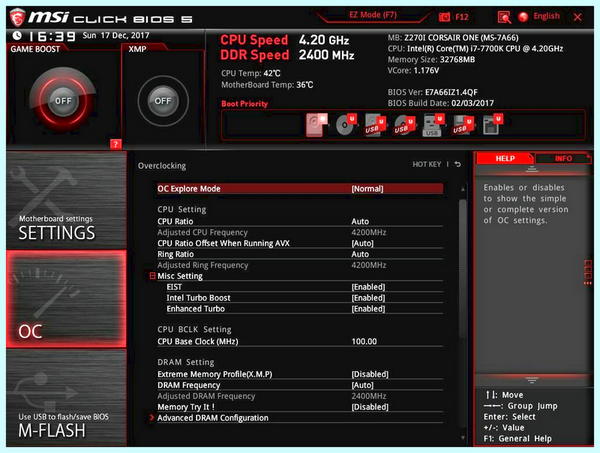Toggle Extreme Memory Profile (X.M.P) Disabled setting

(300, 374)
